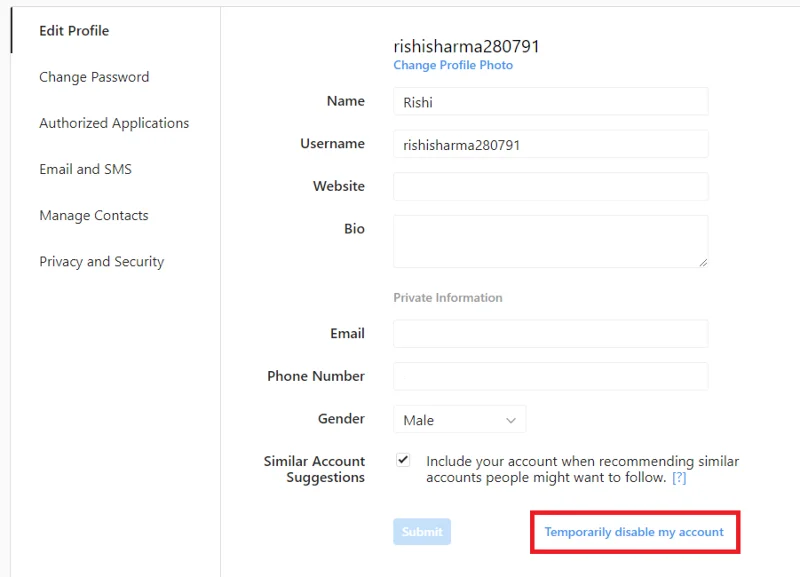Click Temporarily disable my account link

[x=634, y=532]
